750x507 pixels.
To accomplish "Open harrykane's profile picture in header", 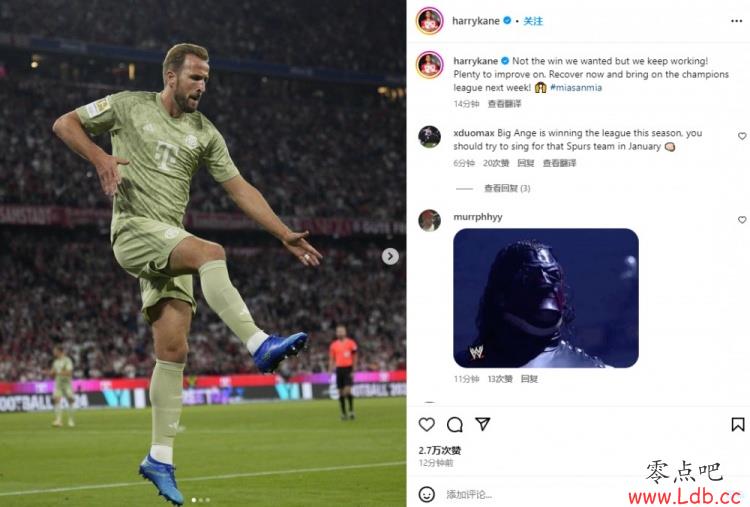I will (x=430, y=21).
